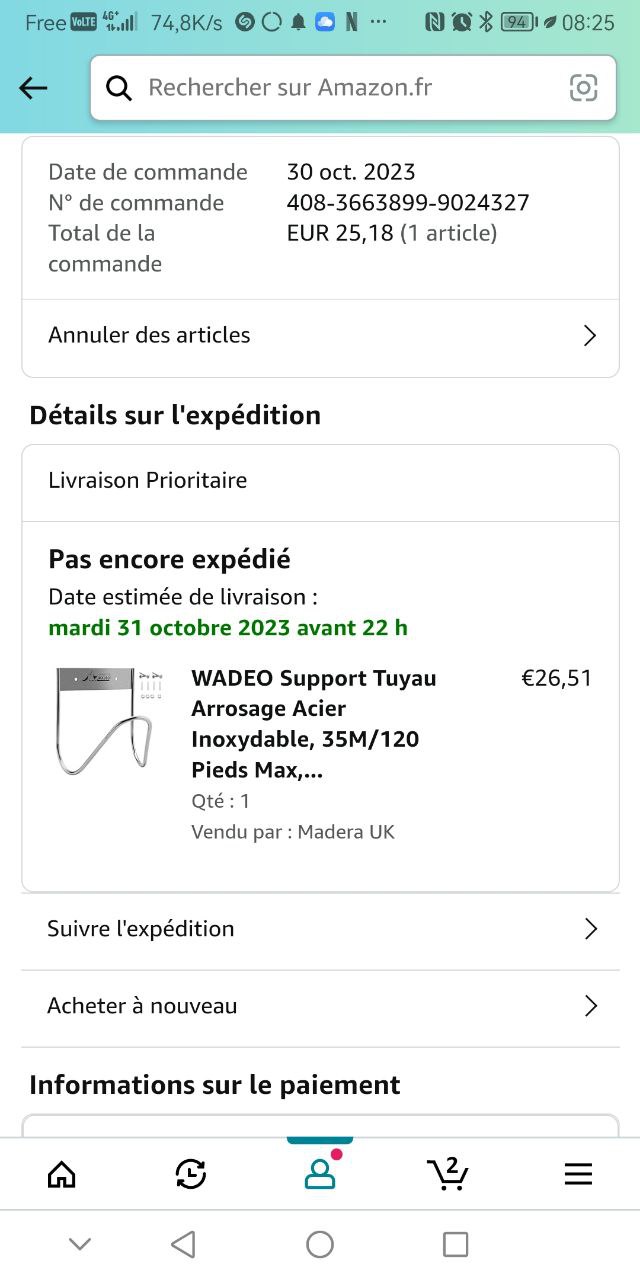Tap the search magnifier icon
The height and width of the screenshot is (1280, 640).
119,88
